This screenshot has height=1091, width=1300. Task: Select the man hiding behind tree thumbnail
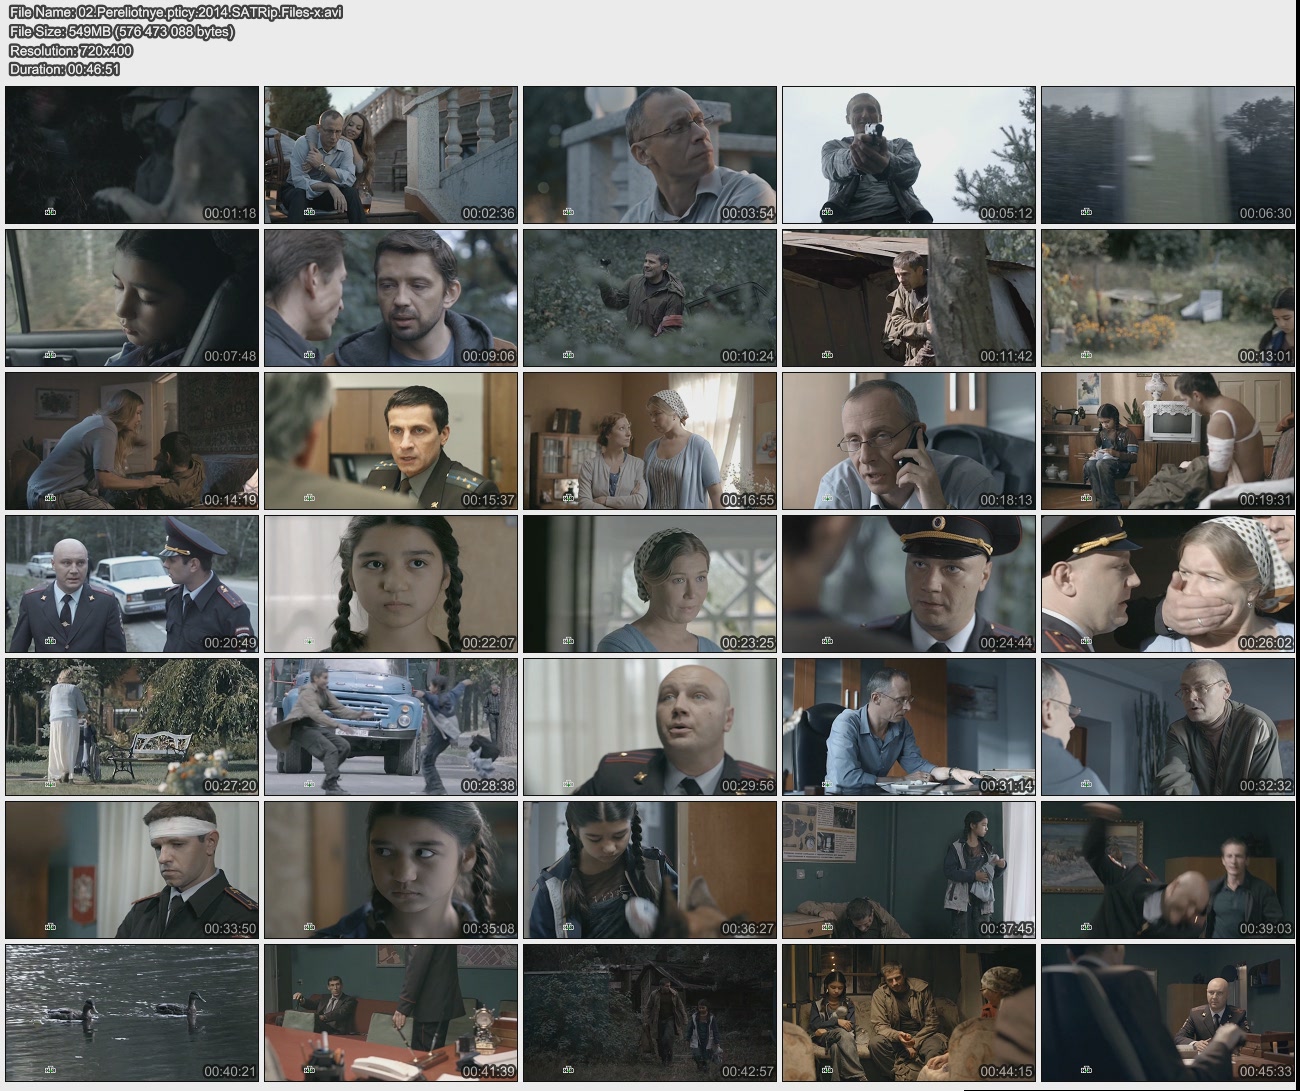tap(908, 297)
